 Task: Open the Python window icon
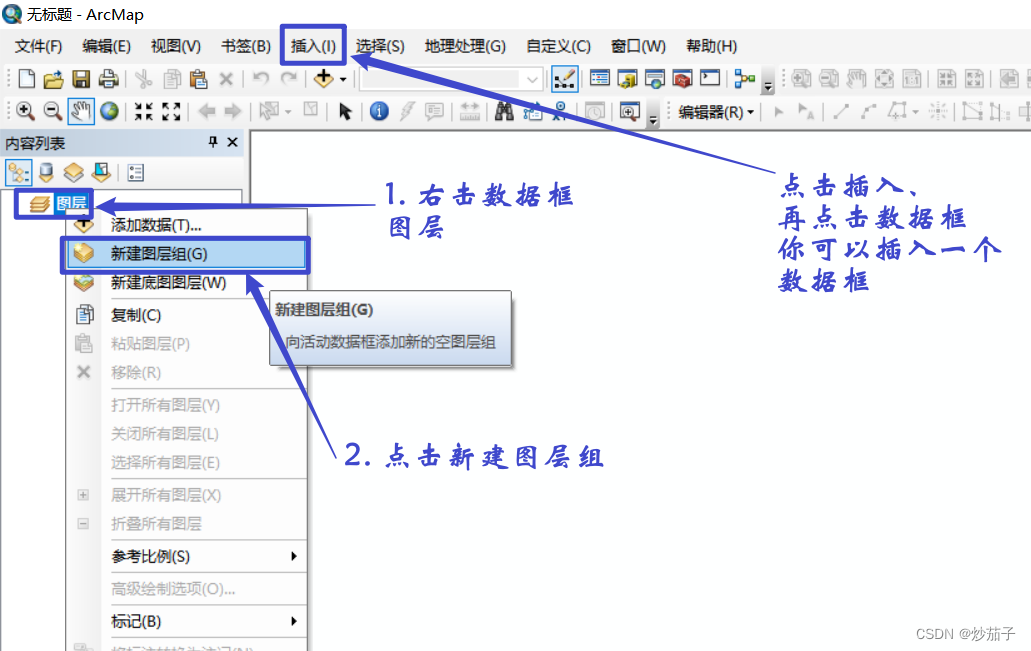[710, 78]
